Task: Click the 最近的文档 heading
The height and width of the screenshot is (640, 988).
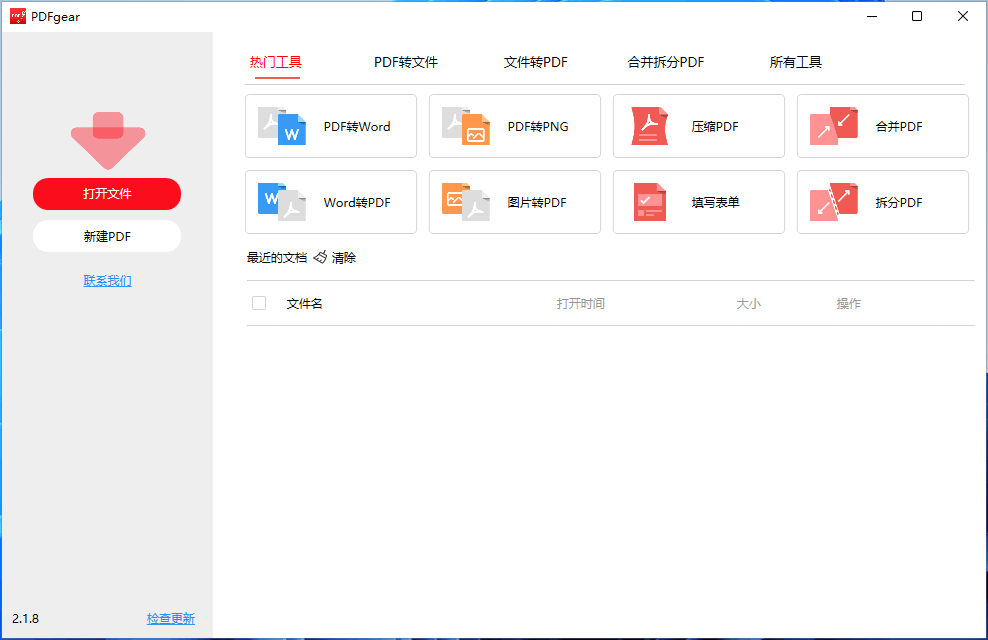Action: pyautogui.click(x=277, y=257)
